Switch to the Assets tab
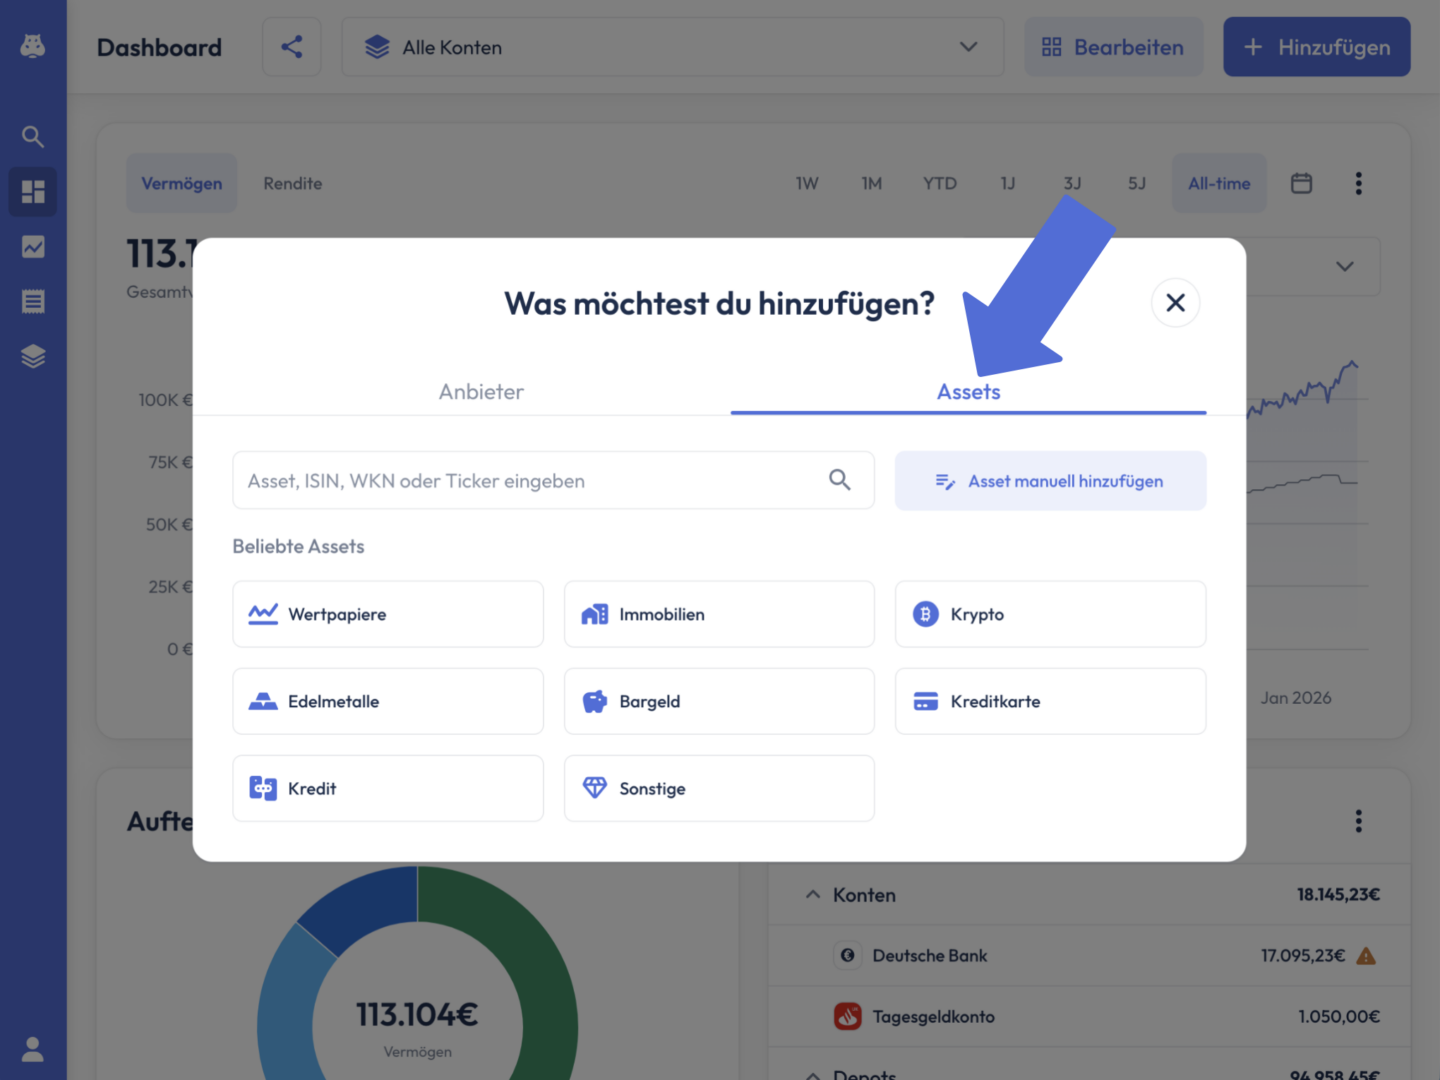Viewport: 1440px width, 1080px height. pos(968,392)
